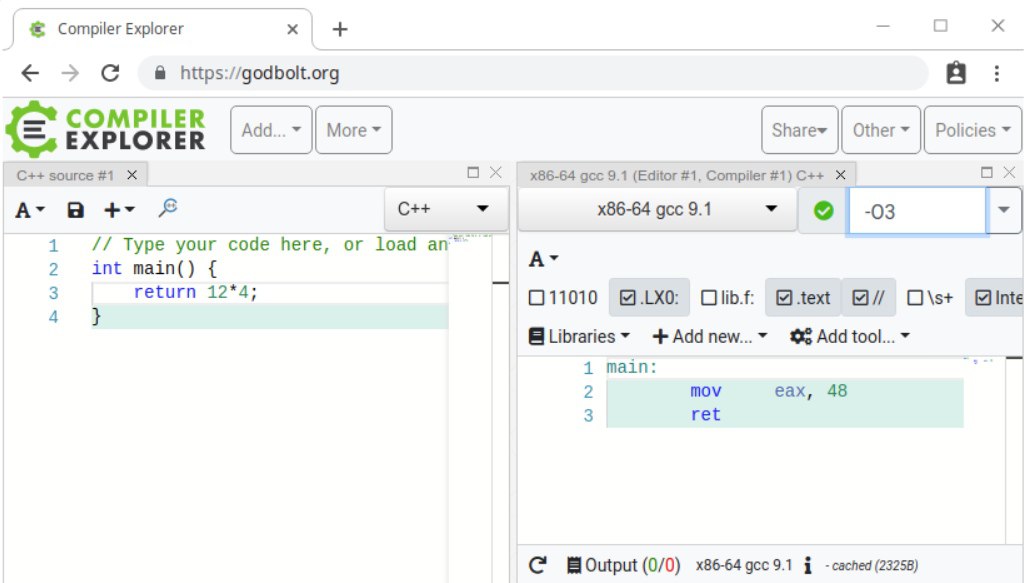The height and width of the screenshot is (583, 1024).
Task: Maximize the compiler output pane
Action: [x=987, y=172]
